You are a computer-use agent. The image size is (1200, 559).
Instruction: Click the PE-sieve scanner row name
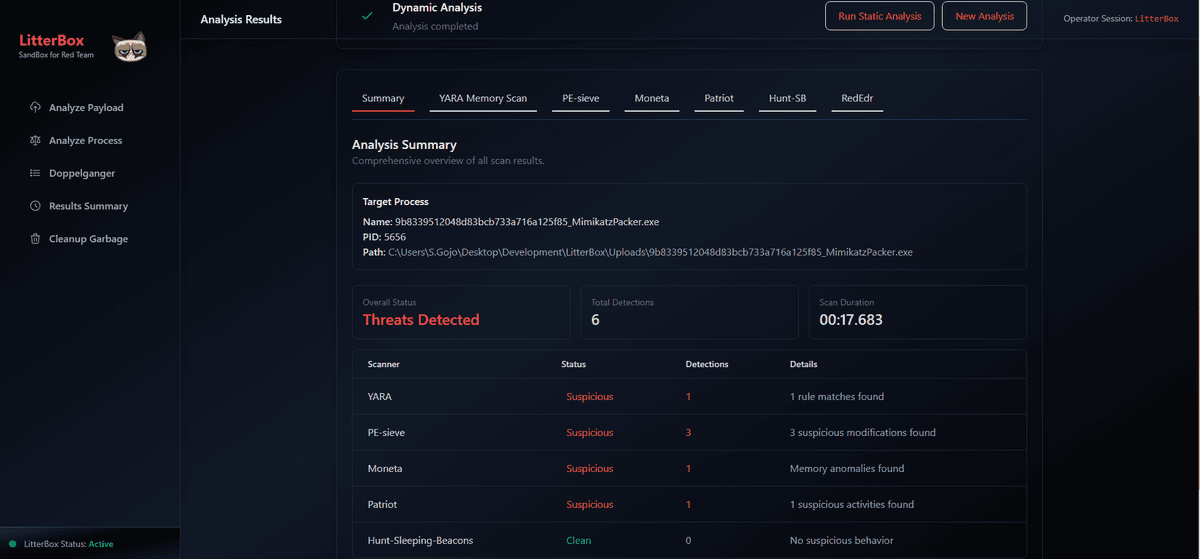tap(387, 433)
